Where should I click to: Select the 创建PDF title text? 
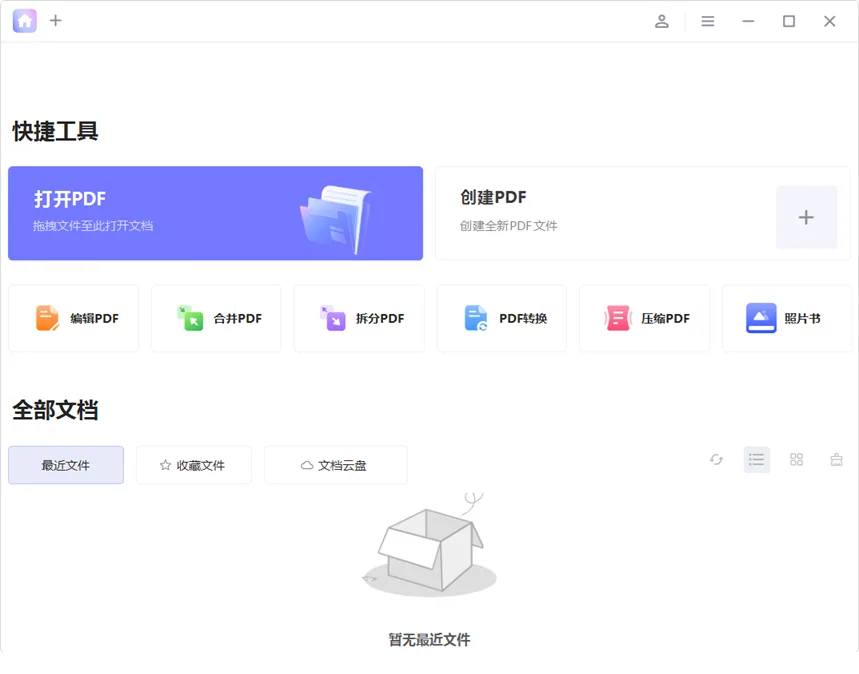[x=493, y=197]
